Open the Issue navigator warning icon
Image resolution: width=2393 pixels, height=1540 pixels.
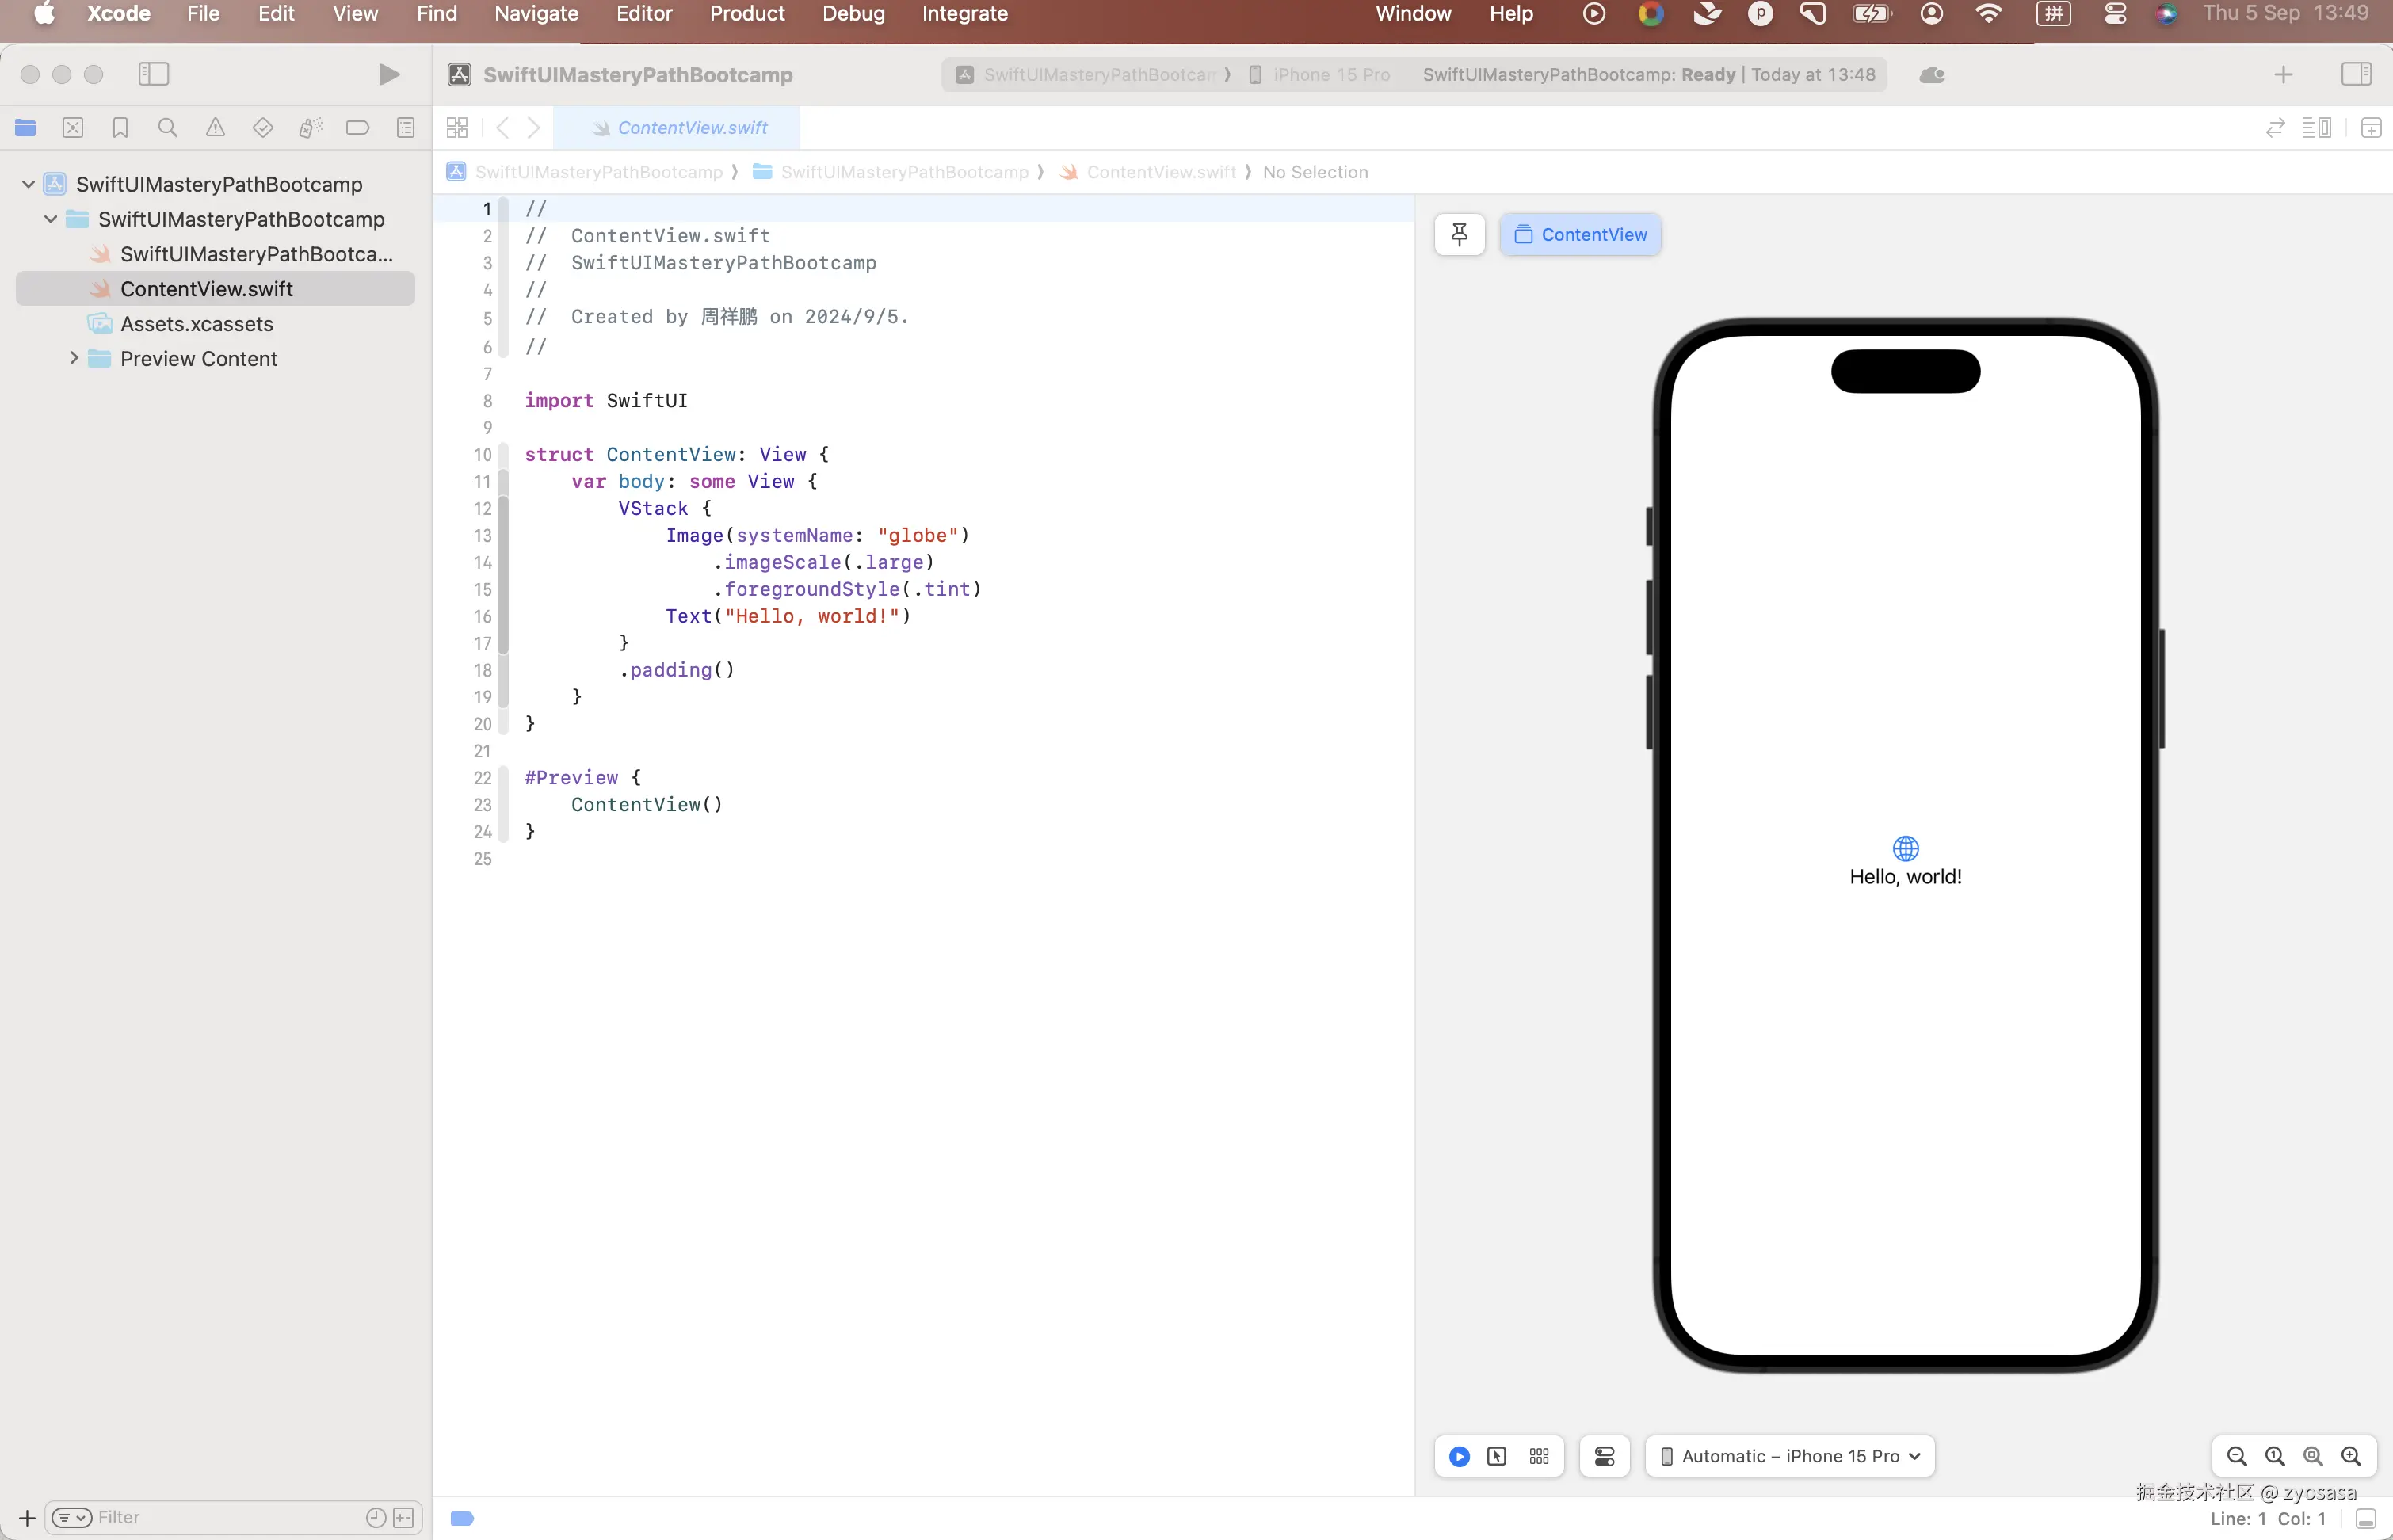coord(215,128)
